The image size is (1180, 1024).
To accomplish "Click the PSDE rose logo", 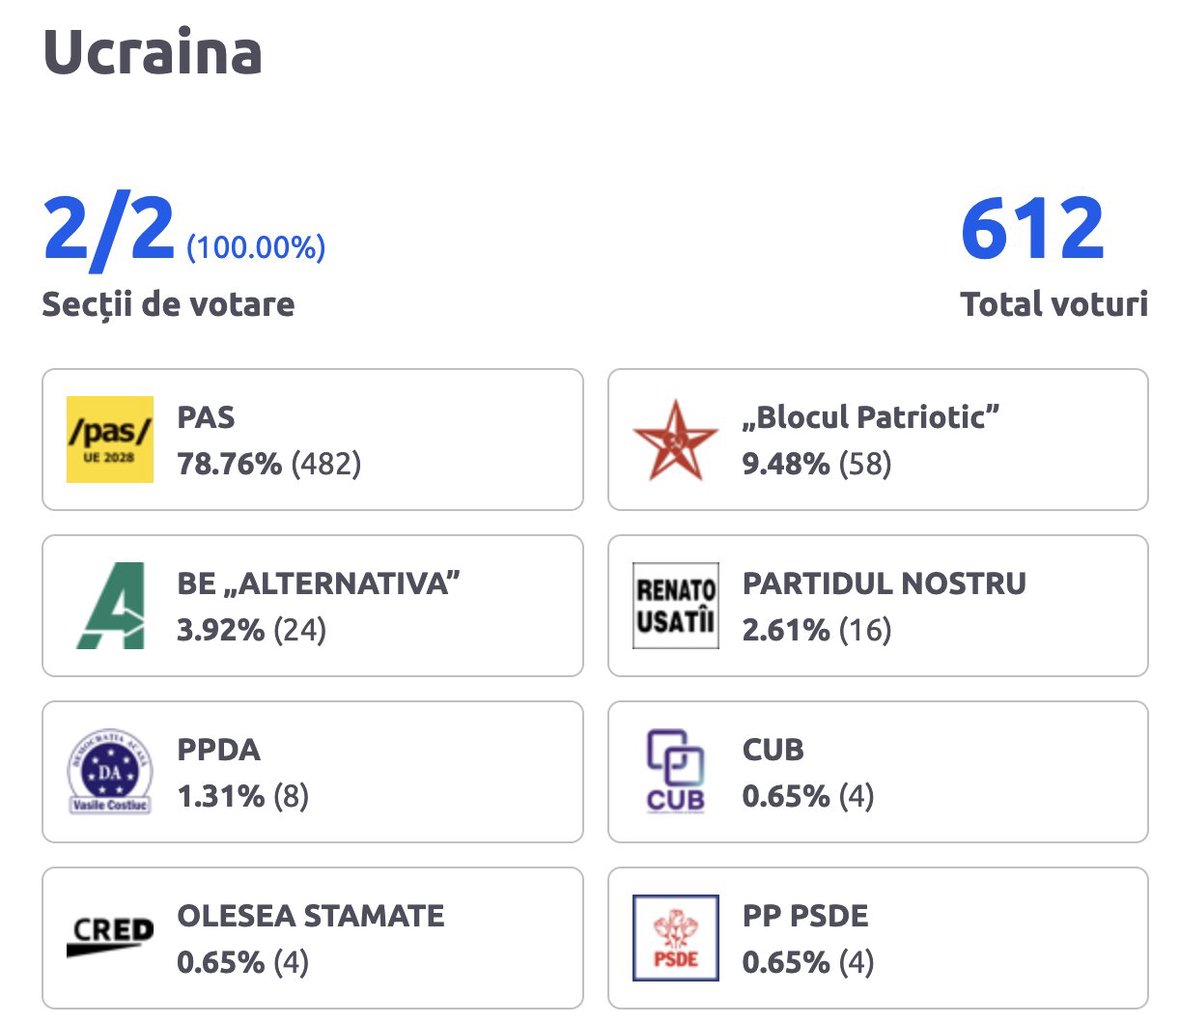I will click(675, 937).
